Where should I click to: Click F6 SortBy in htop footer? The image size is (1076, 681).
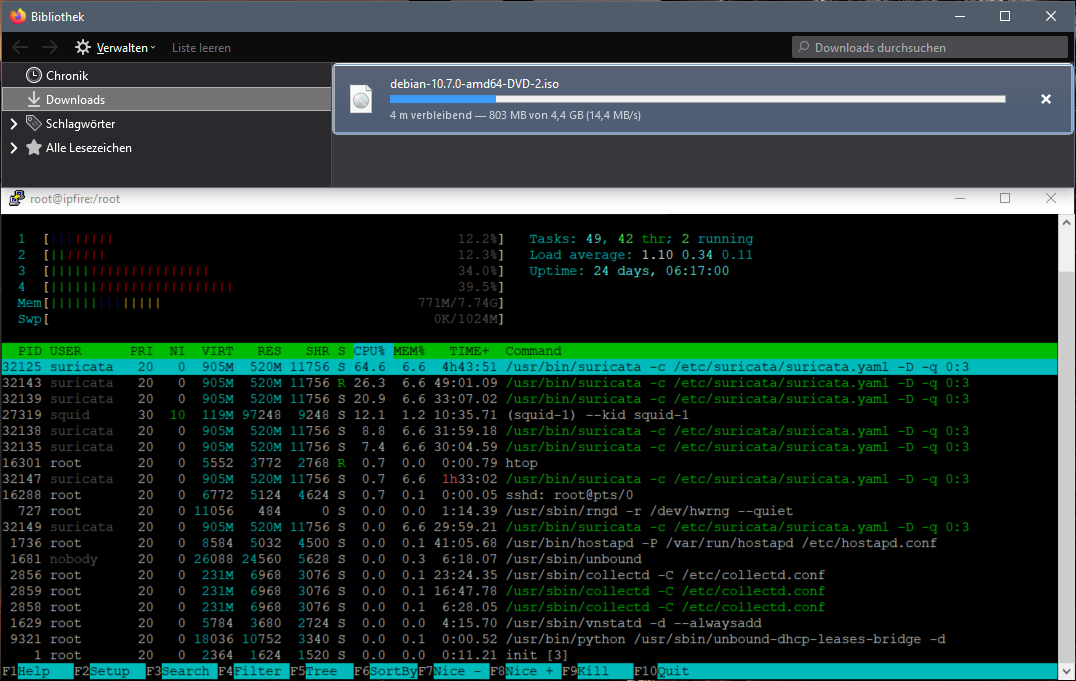pyautogui.click(x=386, y=671)
